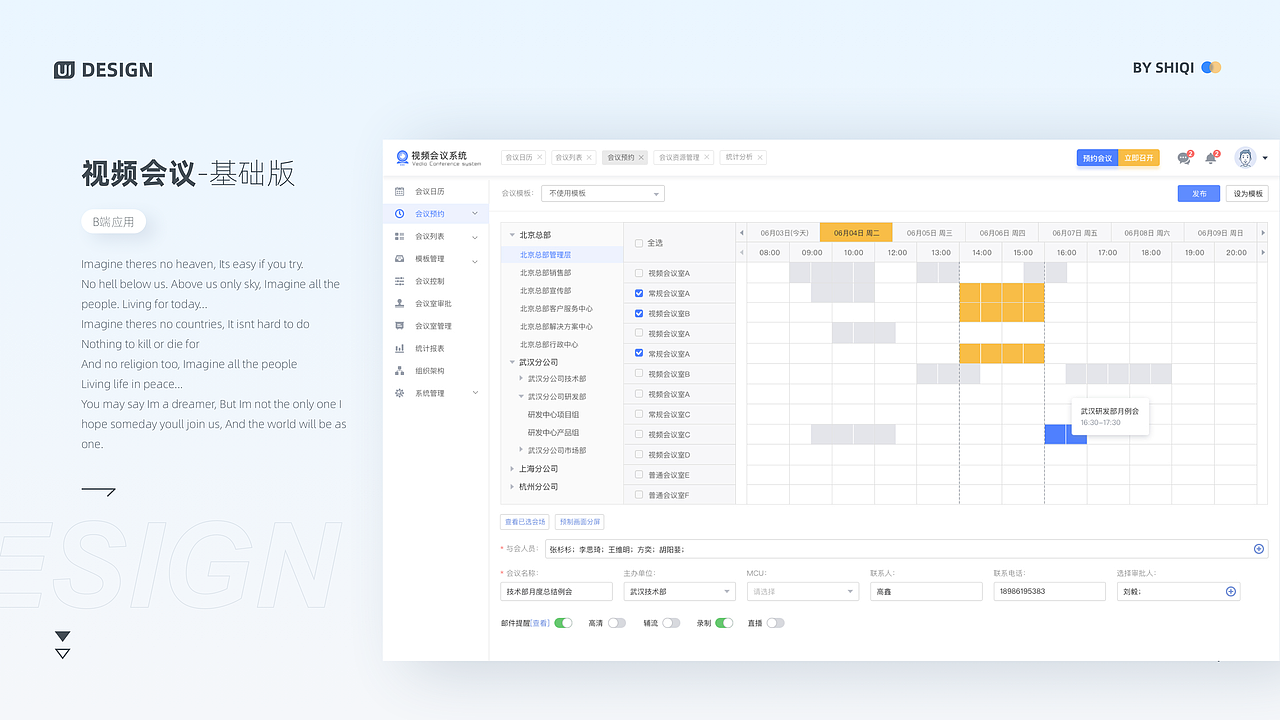Click the 视频会议系统 logo
This screenshot has width=1280, height=720.
click(x=438, y=157)
